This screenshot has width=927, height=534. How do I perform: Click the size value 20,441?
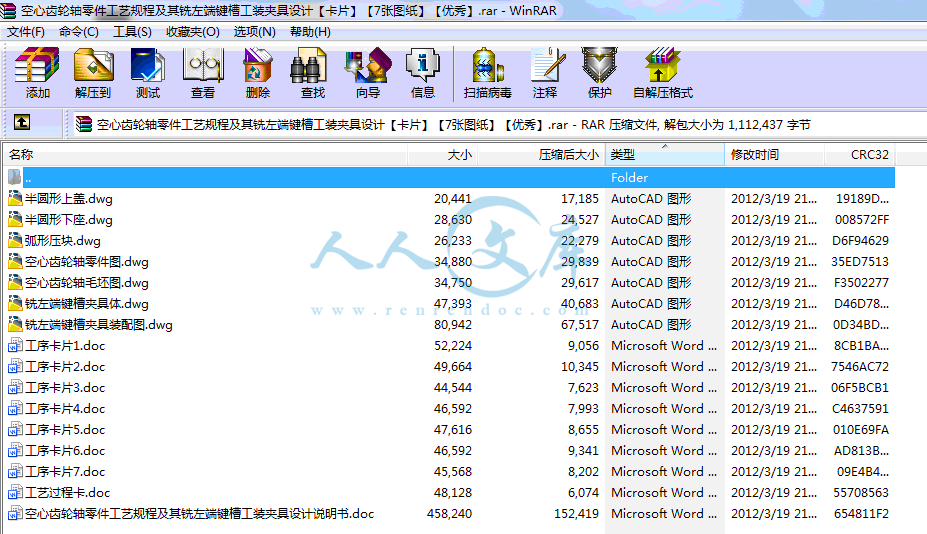[x=453, y=198]
